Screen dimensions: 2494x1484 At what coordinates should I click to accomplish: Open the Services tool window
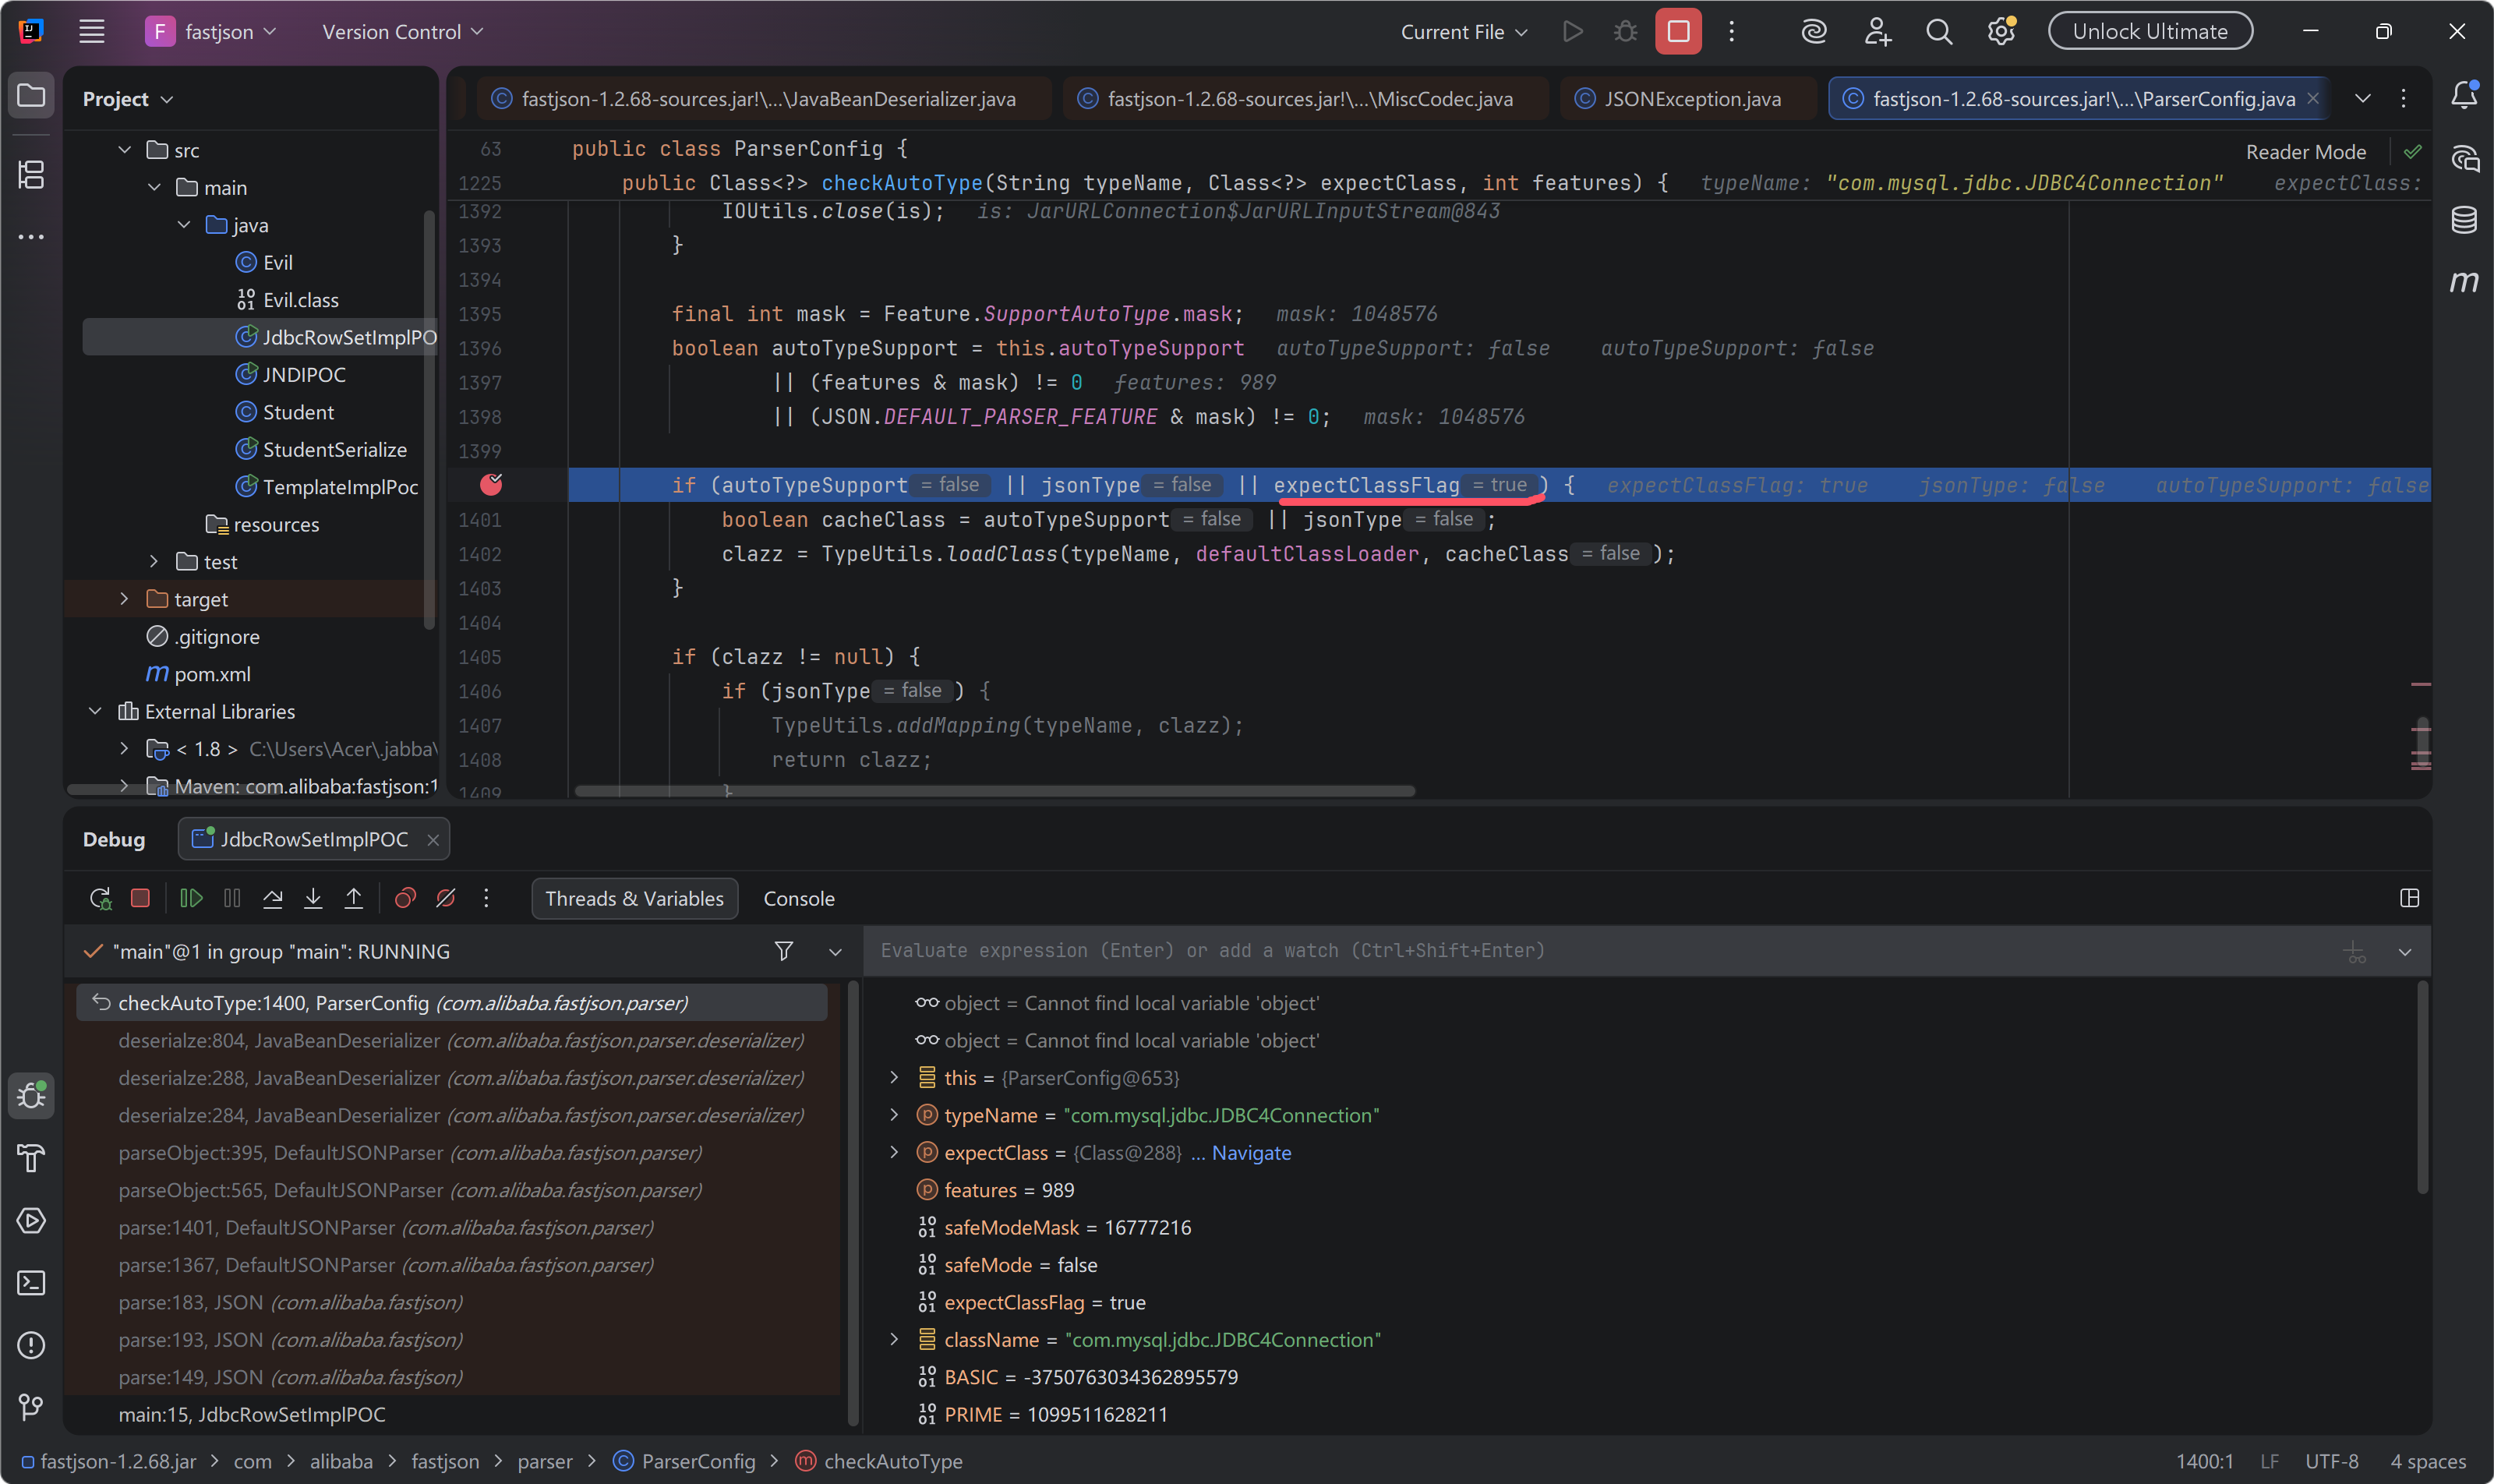coord(31,1220)
